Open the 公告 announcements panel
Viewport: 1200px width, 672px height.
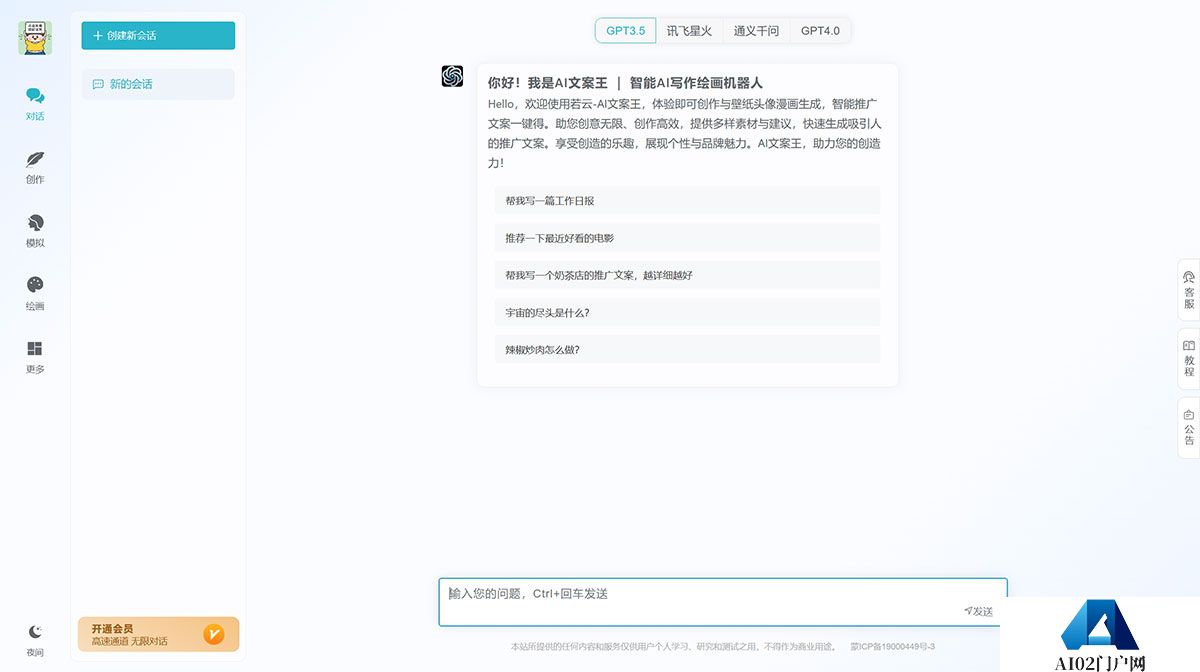1189,427
